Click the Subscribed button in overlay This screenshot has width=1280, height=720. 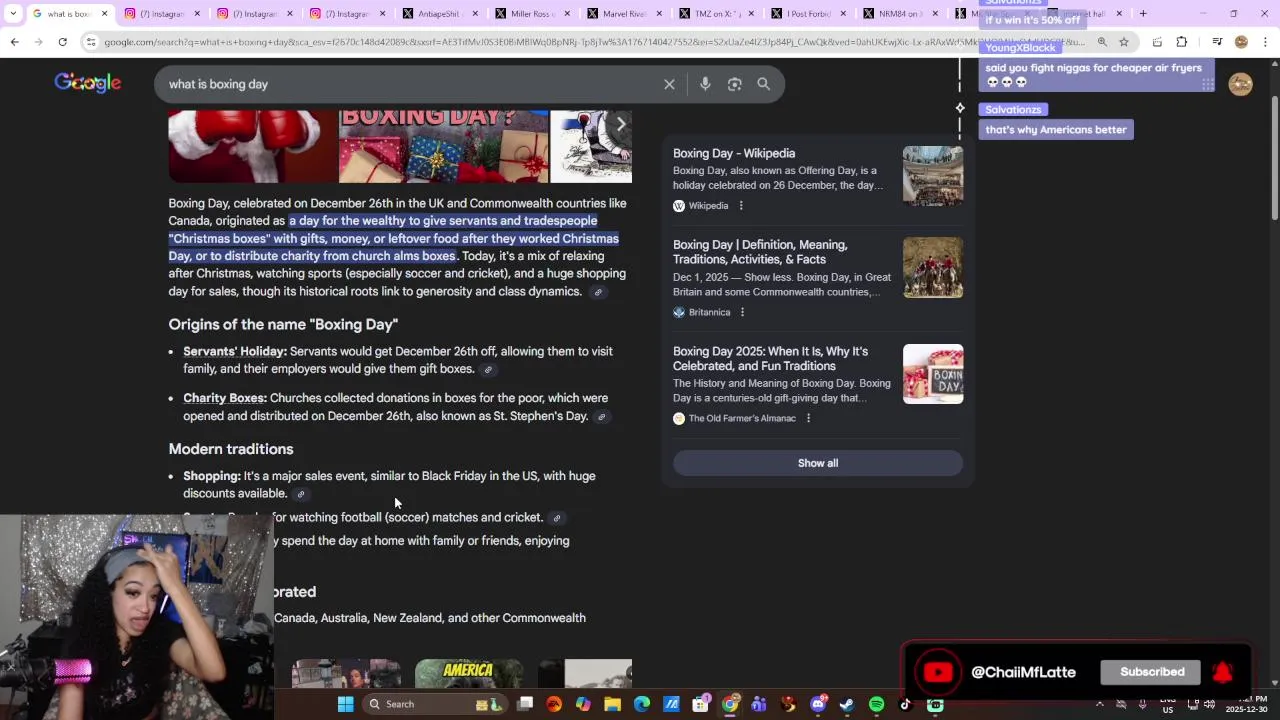(x=1152, y=673)
